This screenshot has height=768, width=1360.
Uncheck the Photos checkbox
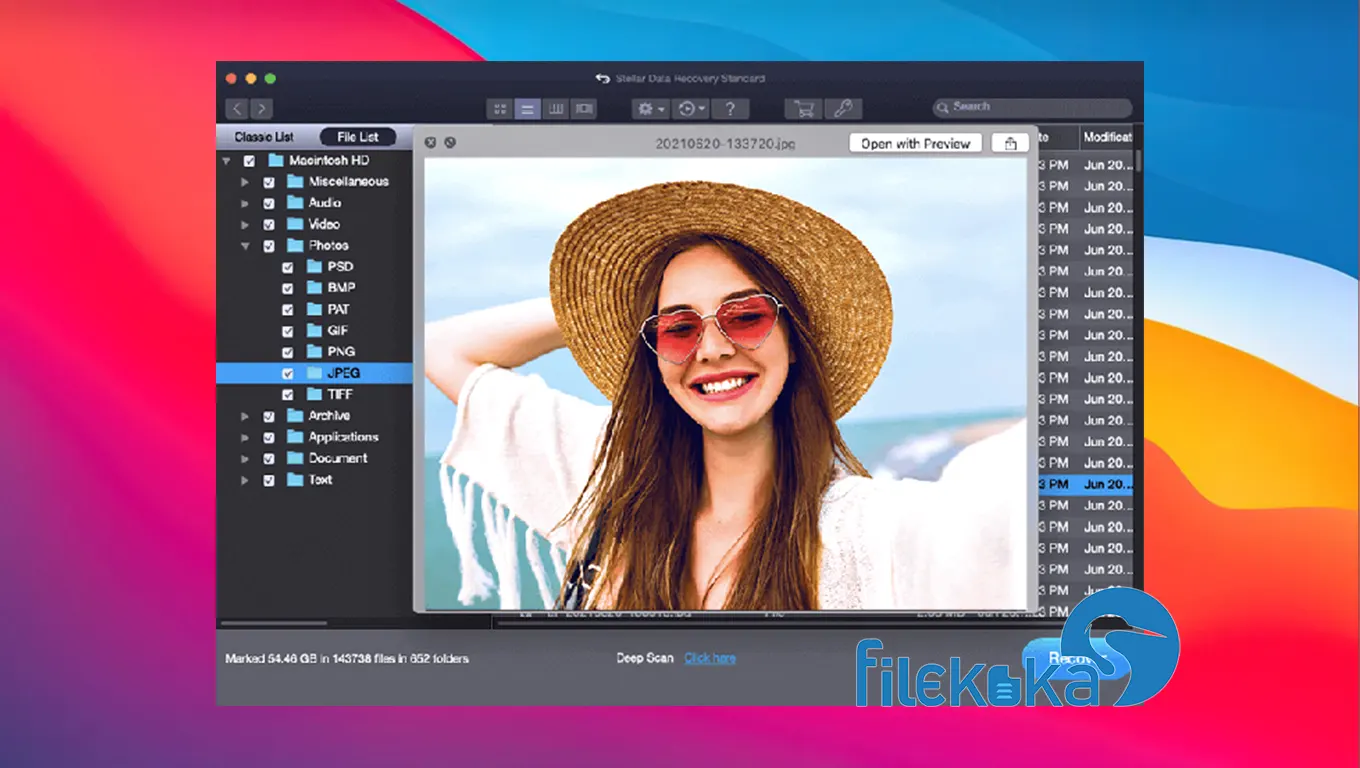pos(269,245)
